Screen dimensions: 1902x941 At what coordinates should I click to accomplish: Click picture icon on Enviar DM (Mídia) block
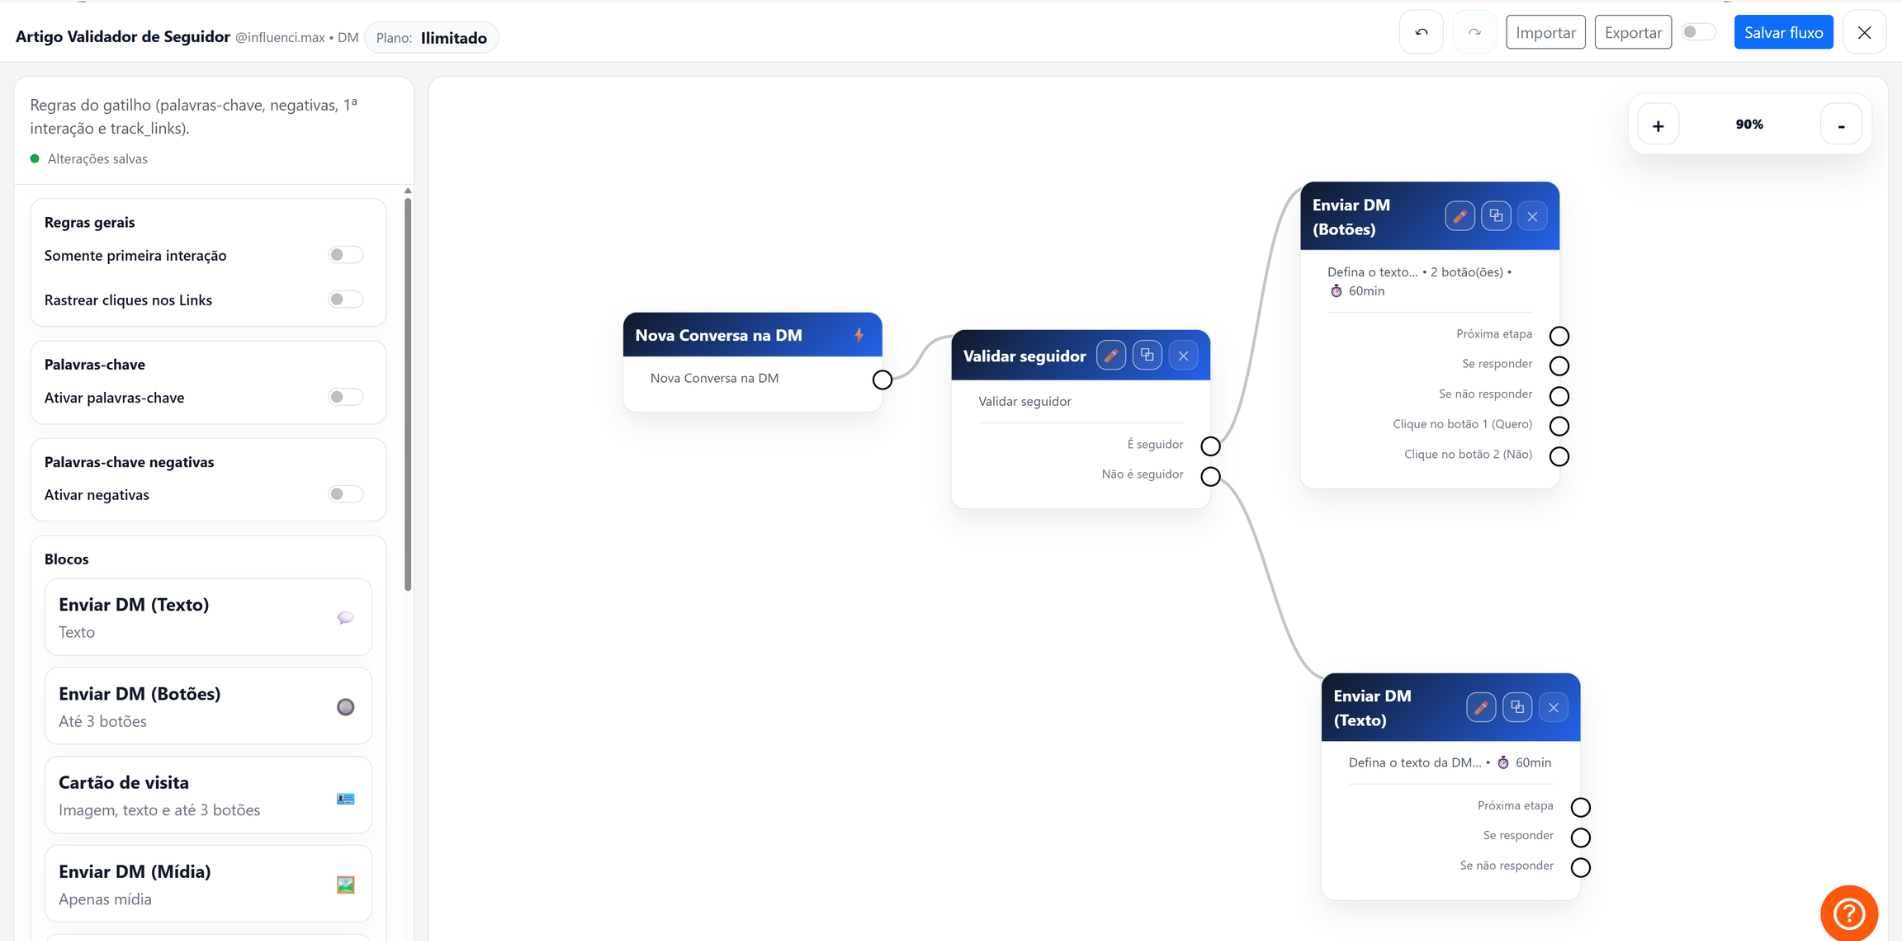point(345,885)
